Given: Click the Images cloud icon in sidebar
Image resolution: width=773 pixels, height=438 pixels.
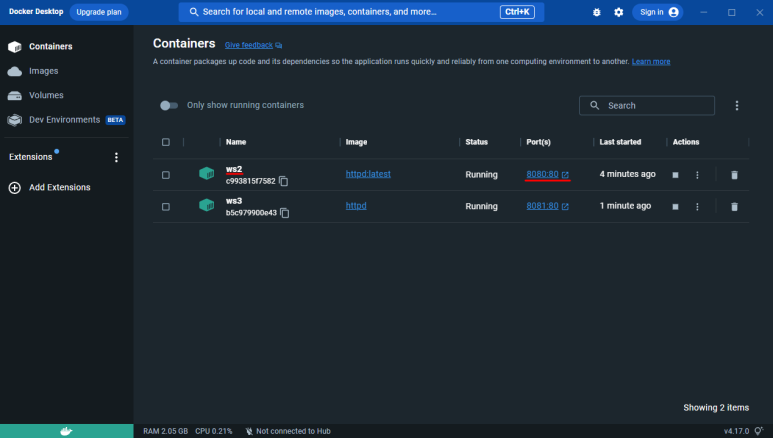Looking at the screenshot, I should coord(15,72).
